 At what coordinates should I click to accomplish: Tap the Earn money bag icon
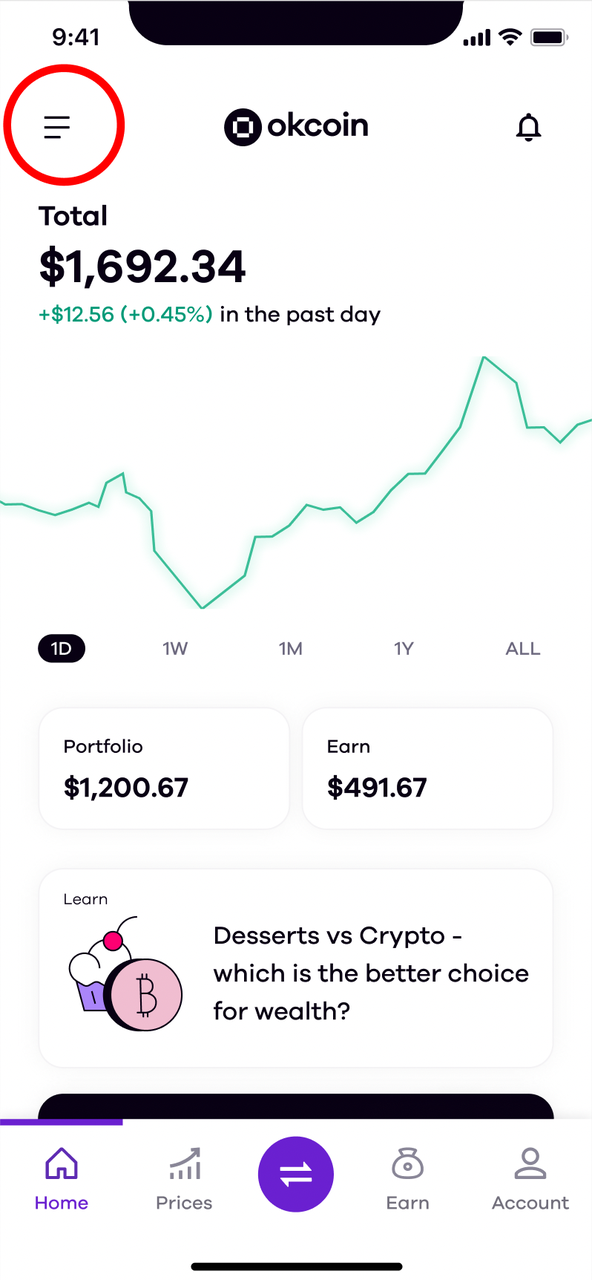(x=408, y=1164)
